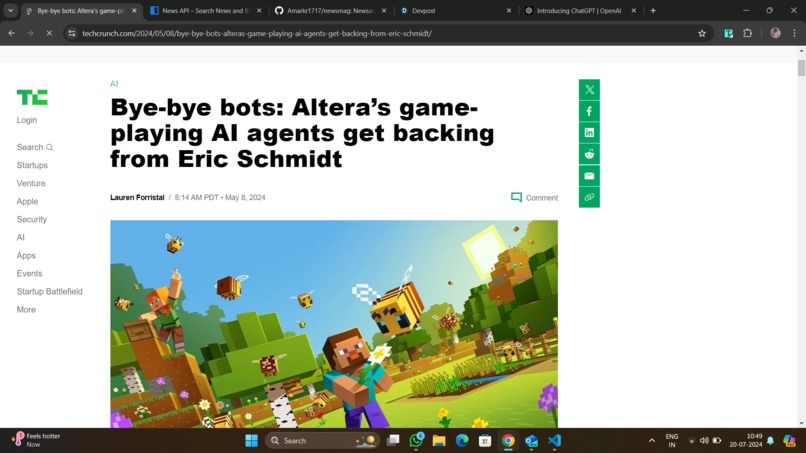Open Startup Battlefield section

(x=49, y=291)
